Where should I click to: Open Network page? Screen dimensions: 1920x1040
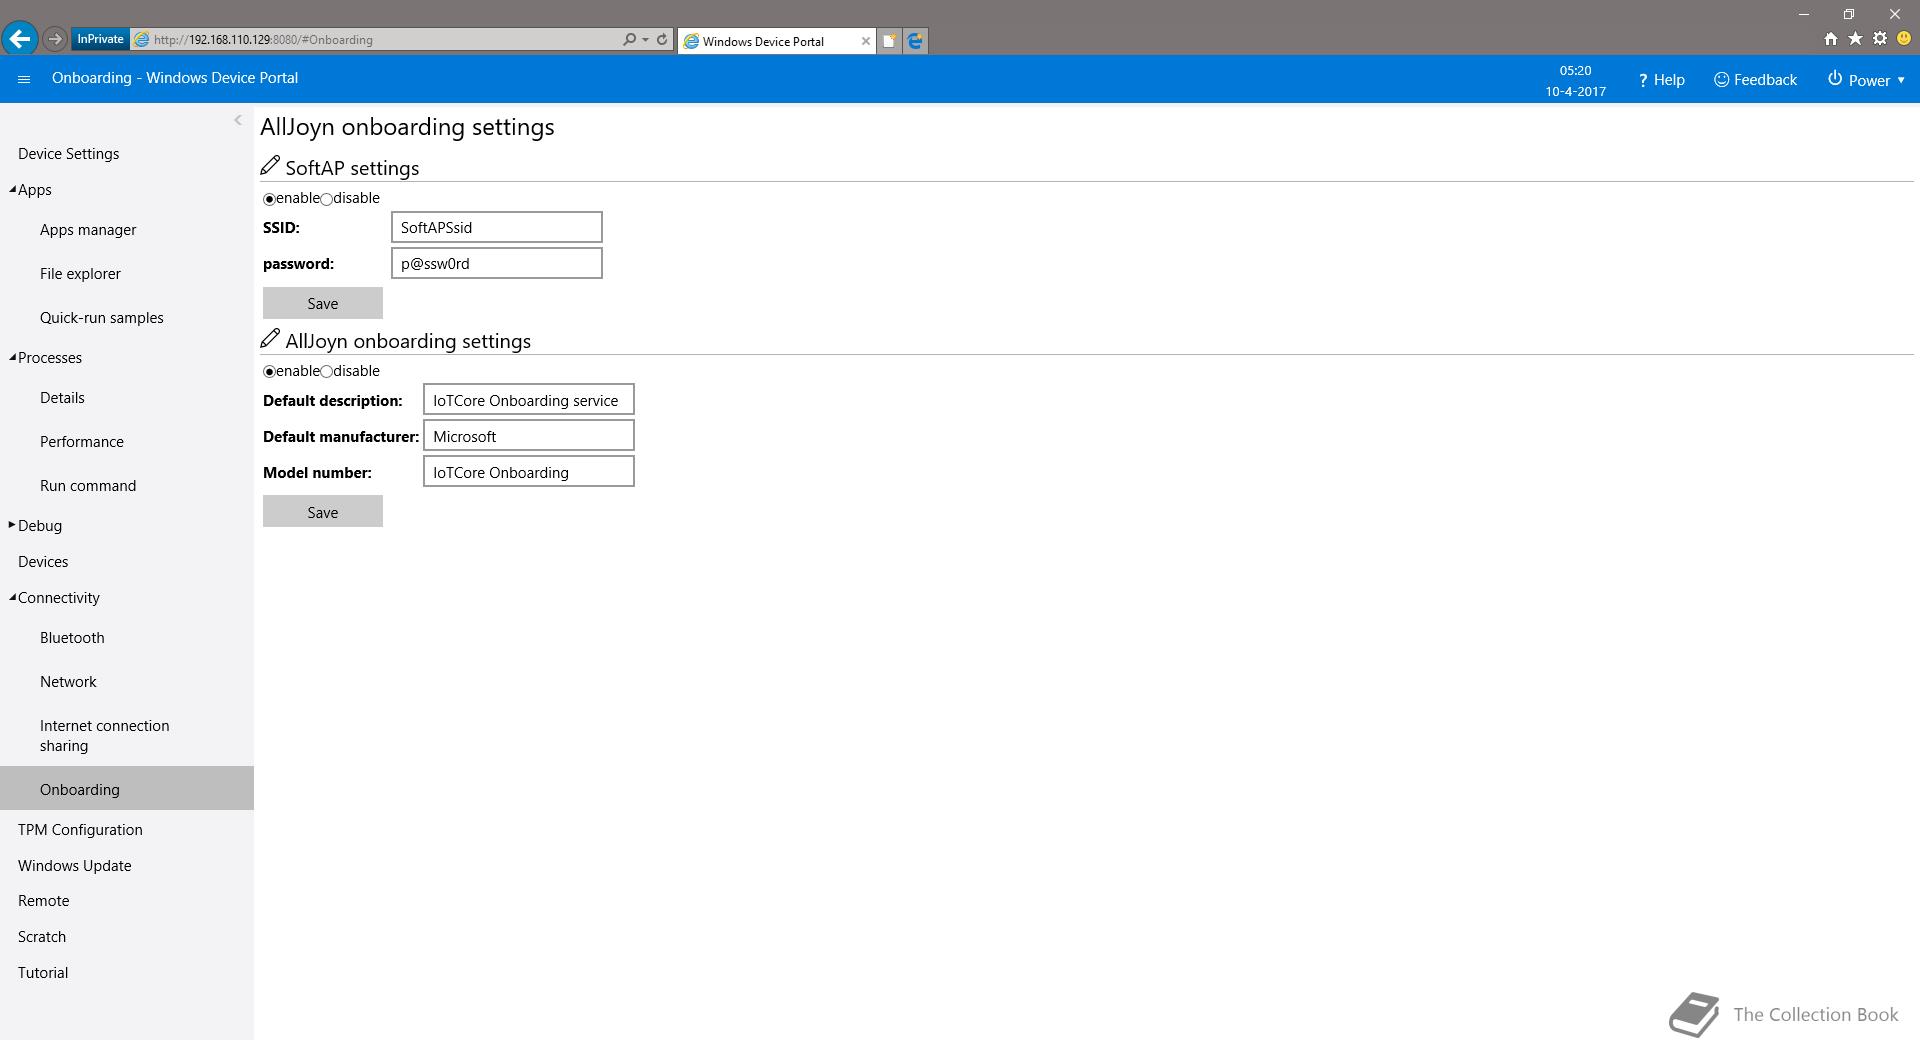coord(68,681)
